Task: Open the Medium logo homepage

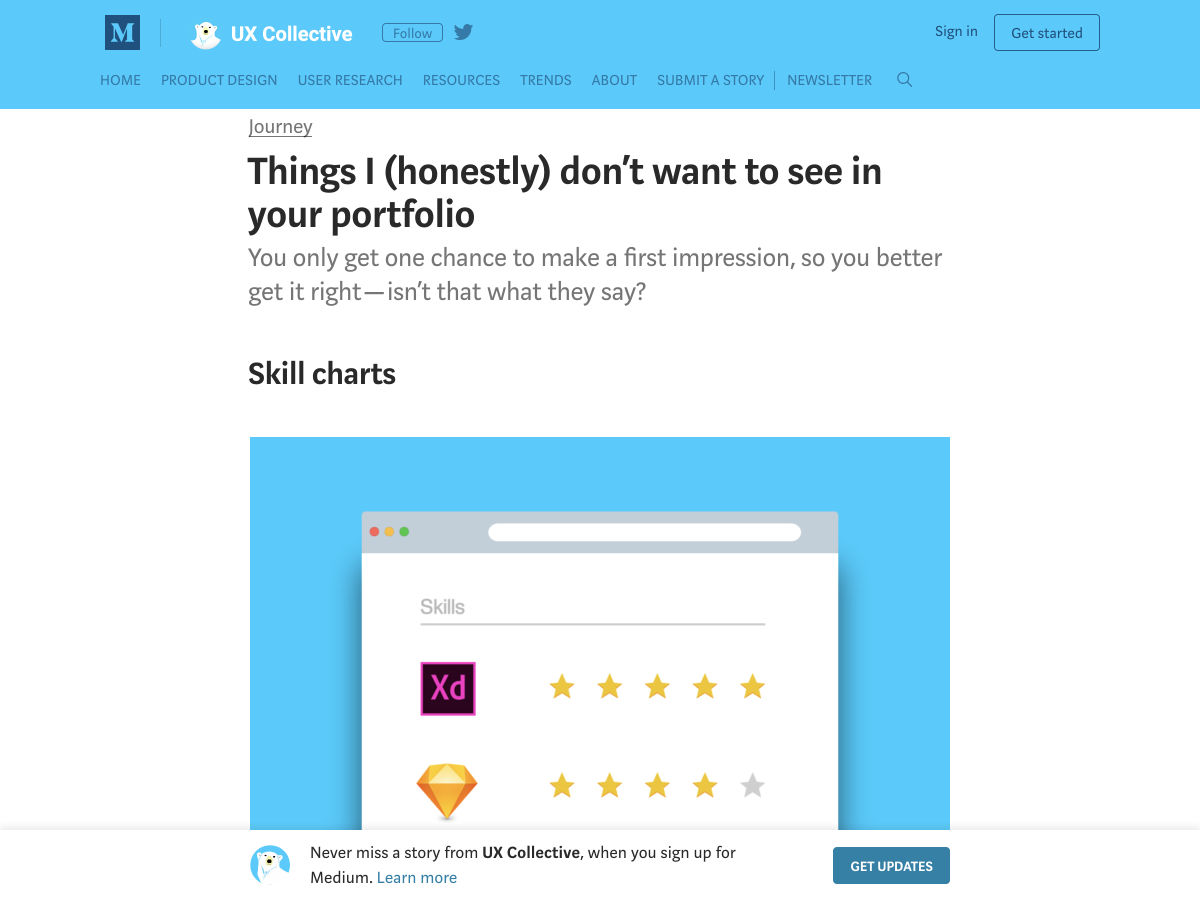Action: [x=122, y=33]
